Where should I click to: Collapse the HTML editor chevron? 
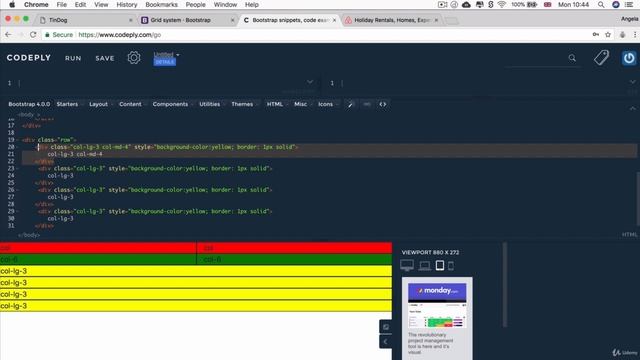coord(632,109)
